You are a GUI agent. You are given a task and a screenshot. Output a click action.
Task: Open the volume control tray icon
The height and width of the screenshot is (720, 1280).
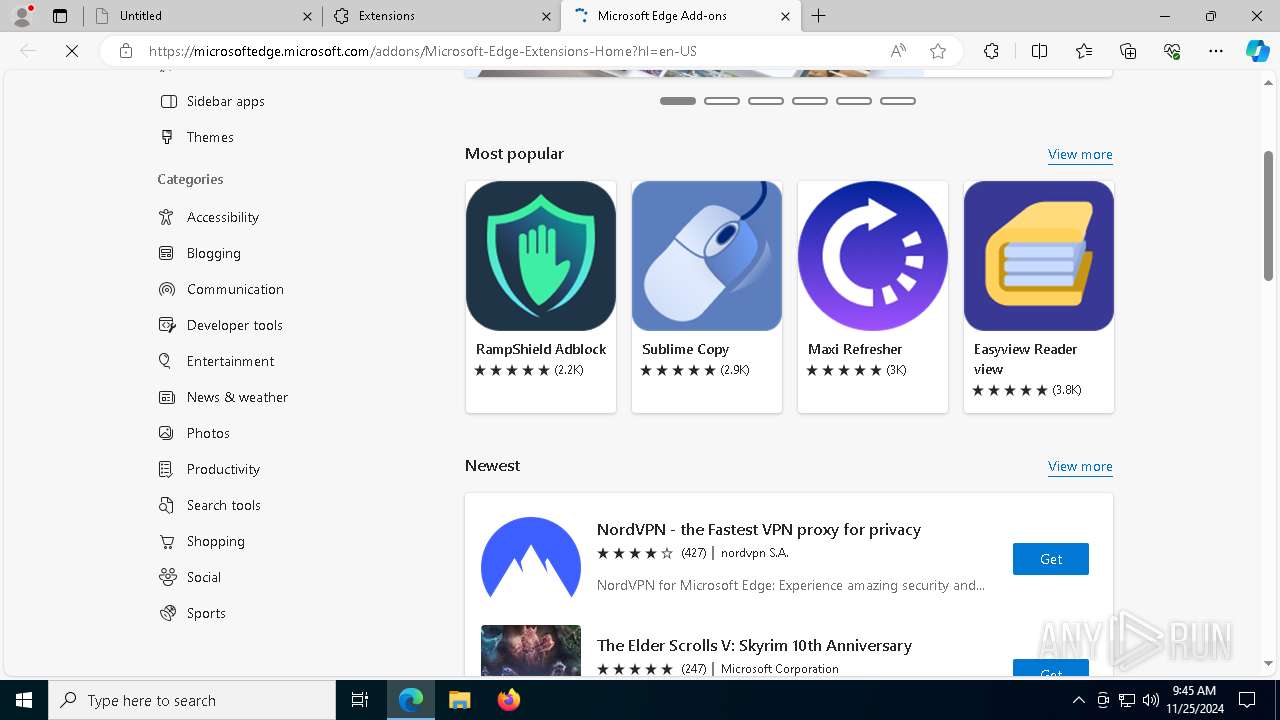point(1151,700)
